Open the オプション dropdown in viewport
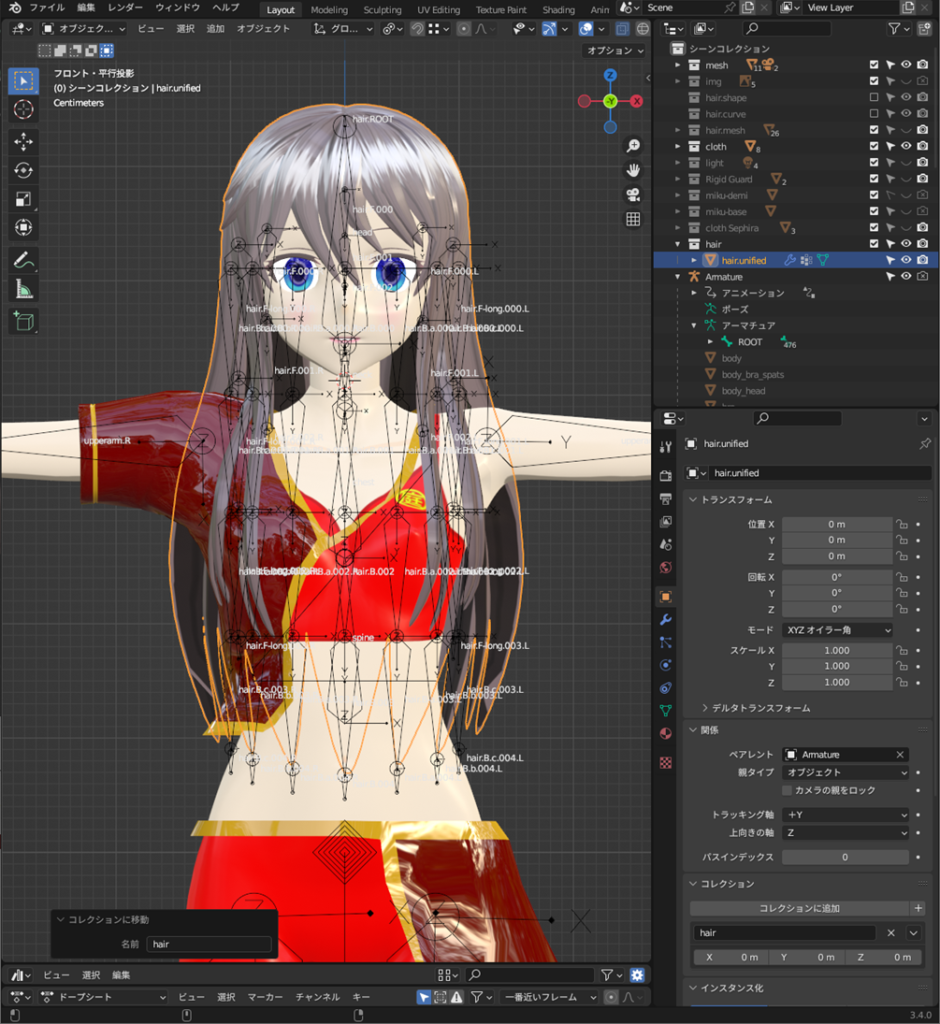The width and height of the screenshot is (940, 1024). point(615,51)
